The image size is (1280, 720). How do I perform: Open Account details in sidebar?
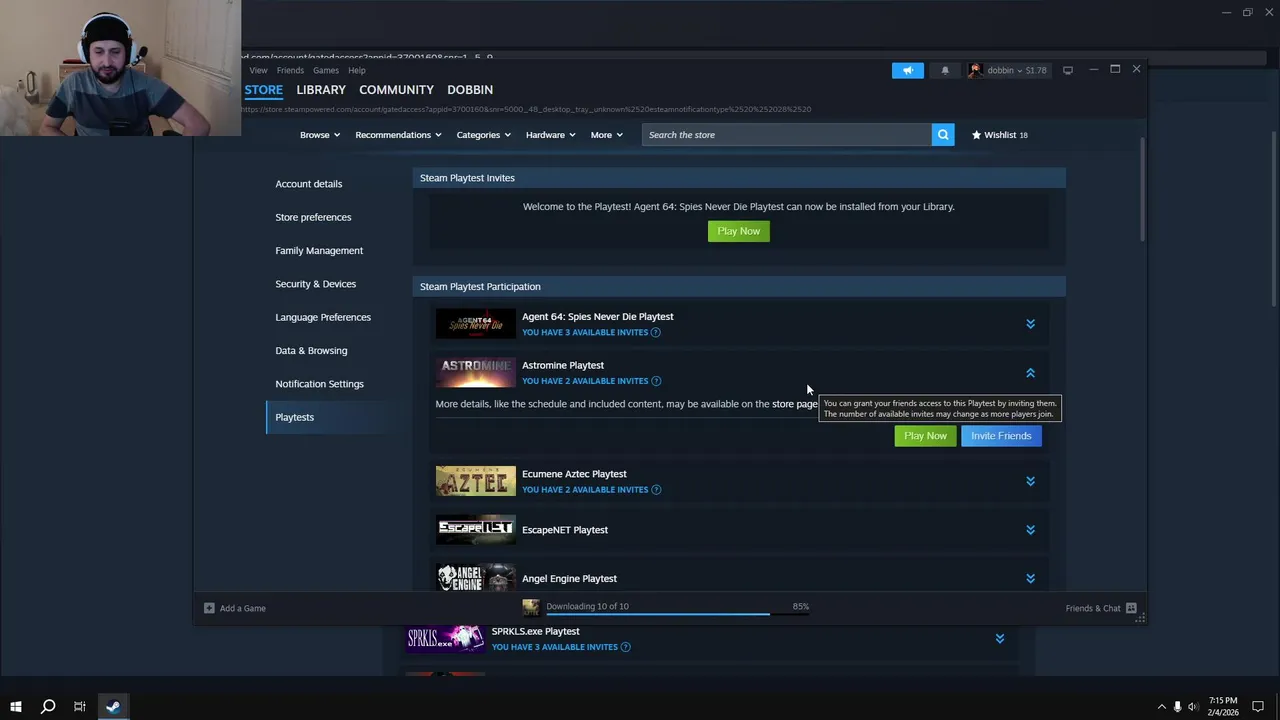coord(309,184)
